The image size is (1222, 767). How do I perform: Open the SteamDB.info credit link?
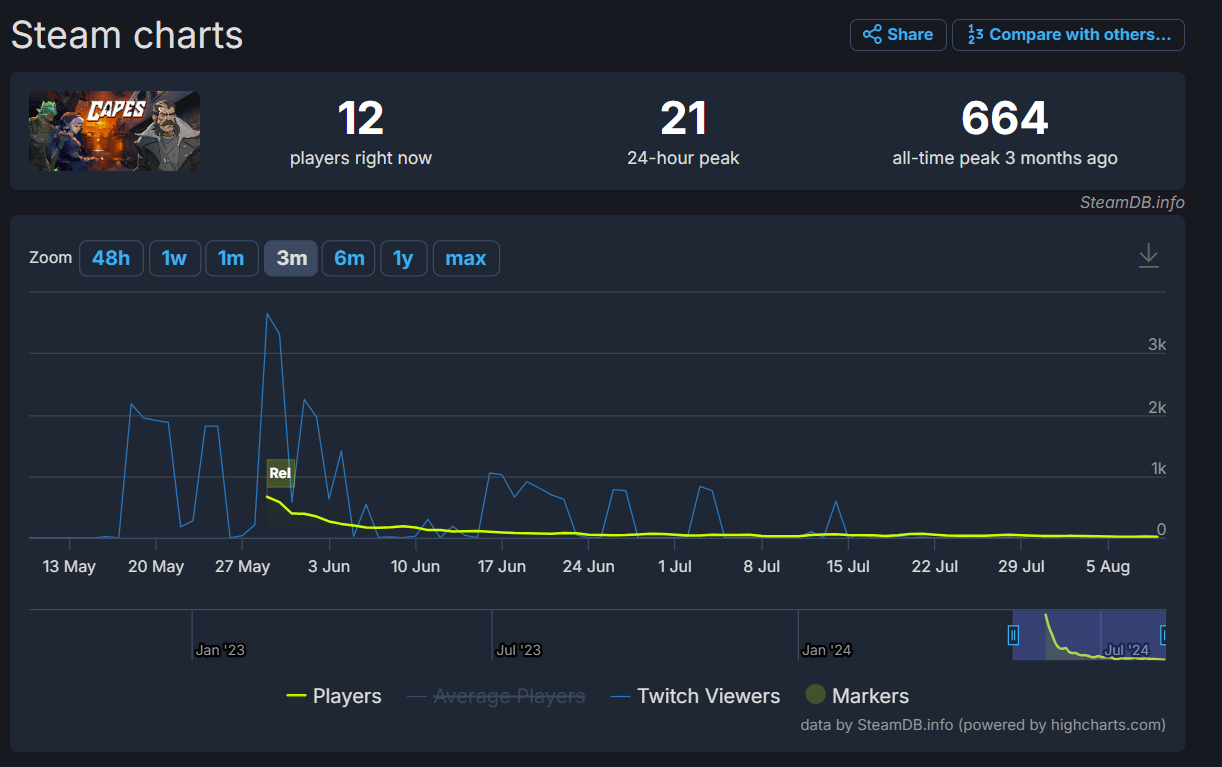point(1132,202)
